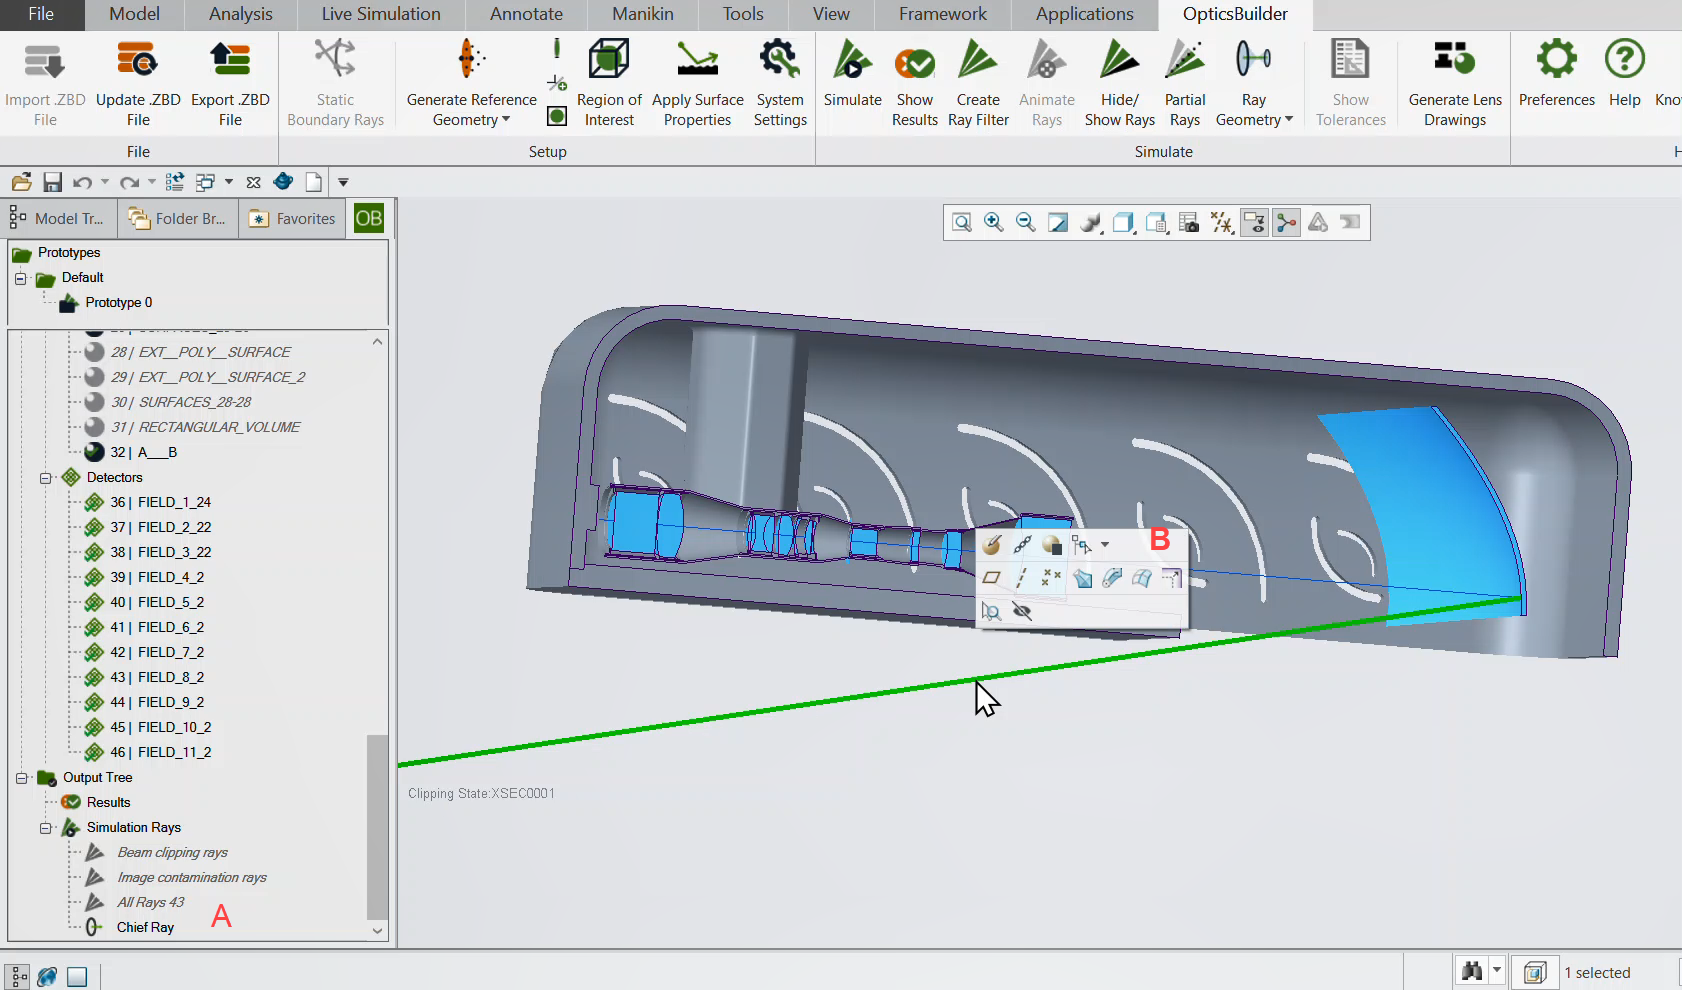Click Import .ZBD File icon
This screenshot has width=1682, height=990.
click(44, 60)
